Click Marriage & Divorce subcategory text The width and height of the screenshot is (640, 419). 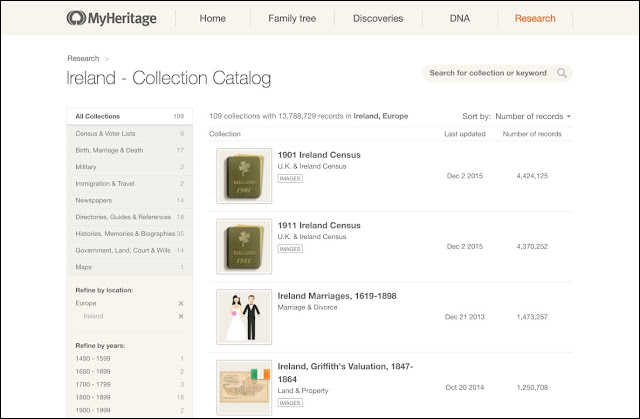[x=307, y=308]
